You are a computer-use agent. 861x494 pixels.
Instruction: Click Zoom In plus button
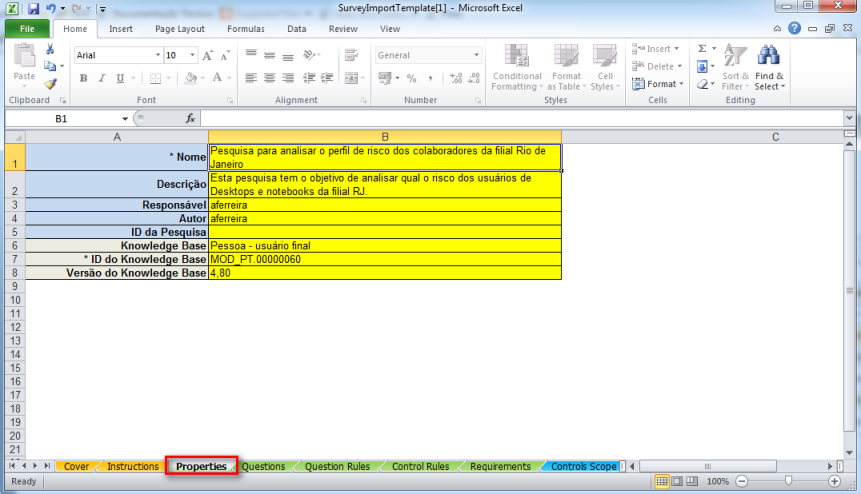[835, 481]
